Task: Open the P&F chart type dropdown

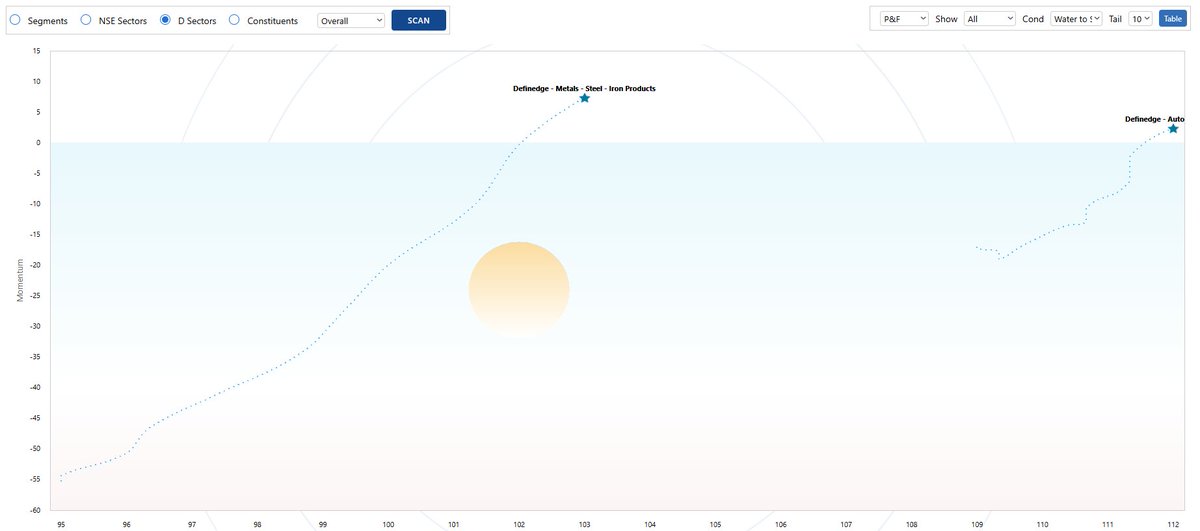Action: [904, 18]
